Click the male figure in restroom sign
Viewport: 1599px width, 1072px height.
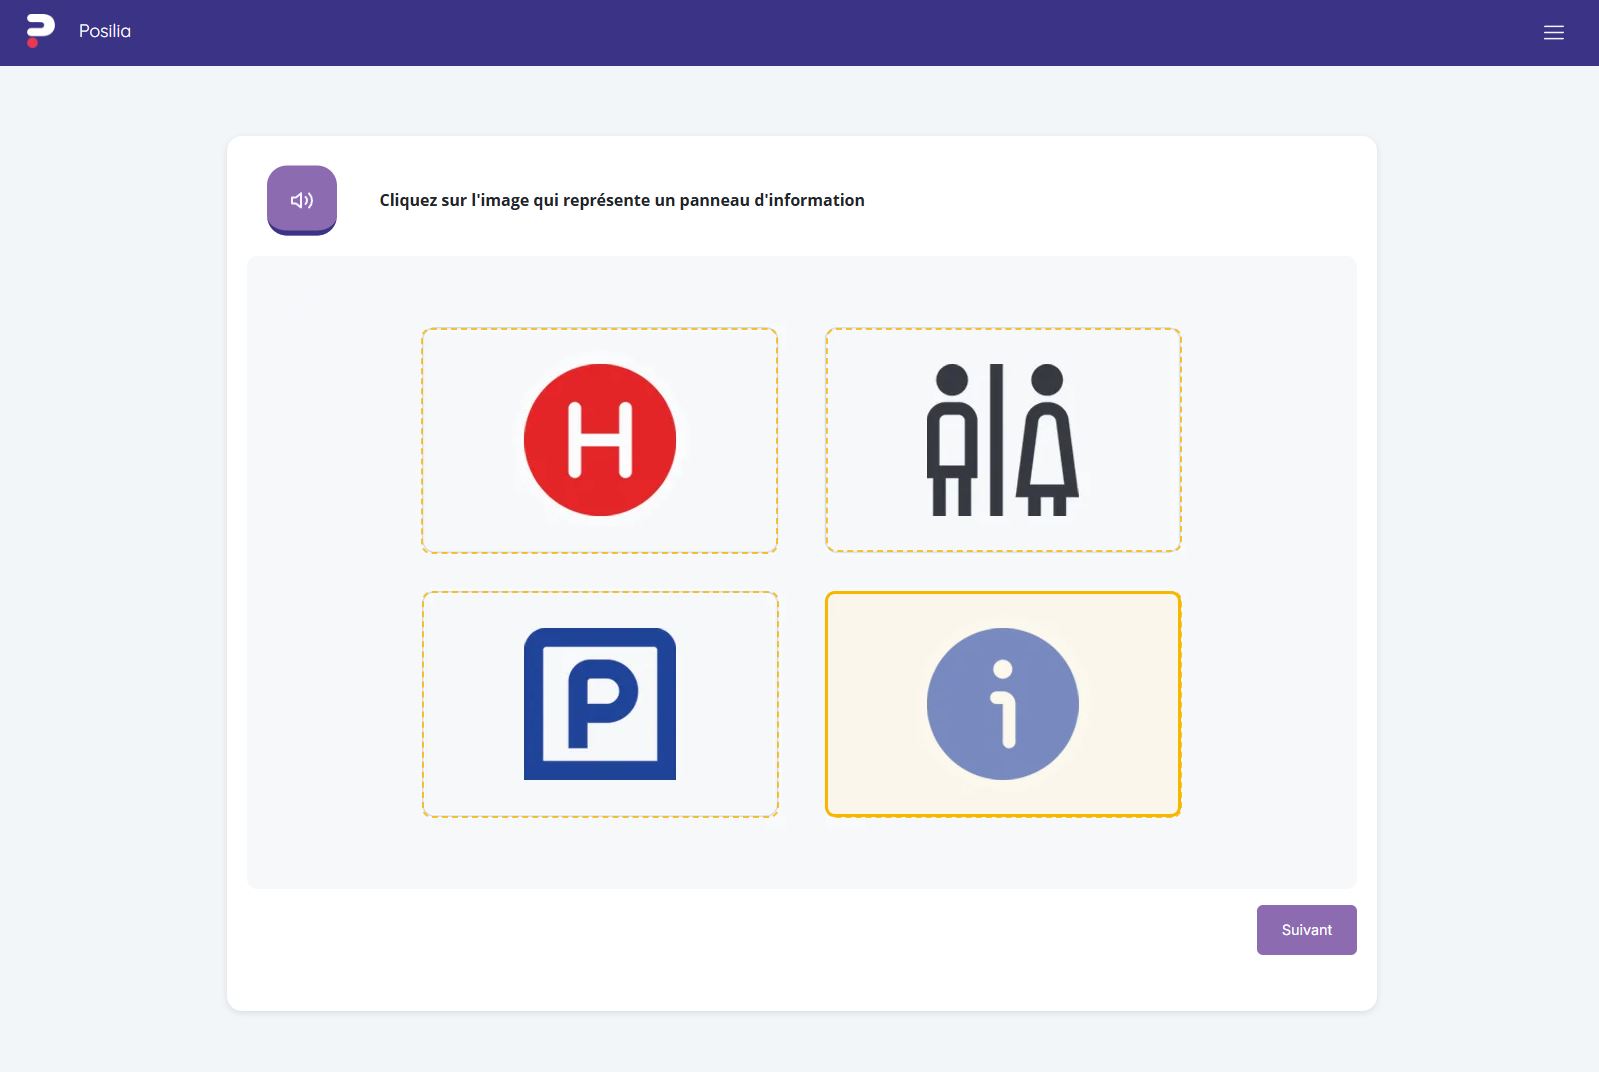[x=952, y=440]
